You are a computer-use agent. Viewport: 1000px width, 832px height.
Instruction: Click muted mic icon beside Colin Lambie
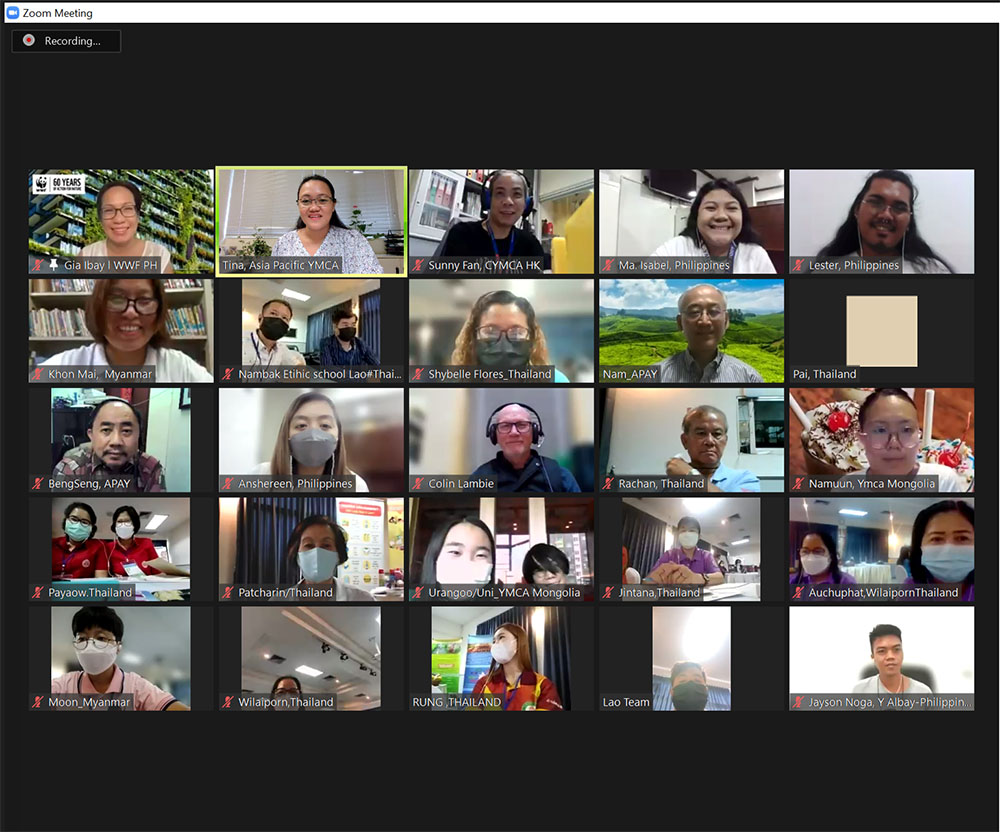point(420,484)
